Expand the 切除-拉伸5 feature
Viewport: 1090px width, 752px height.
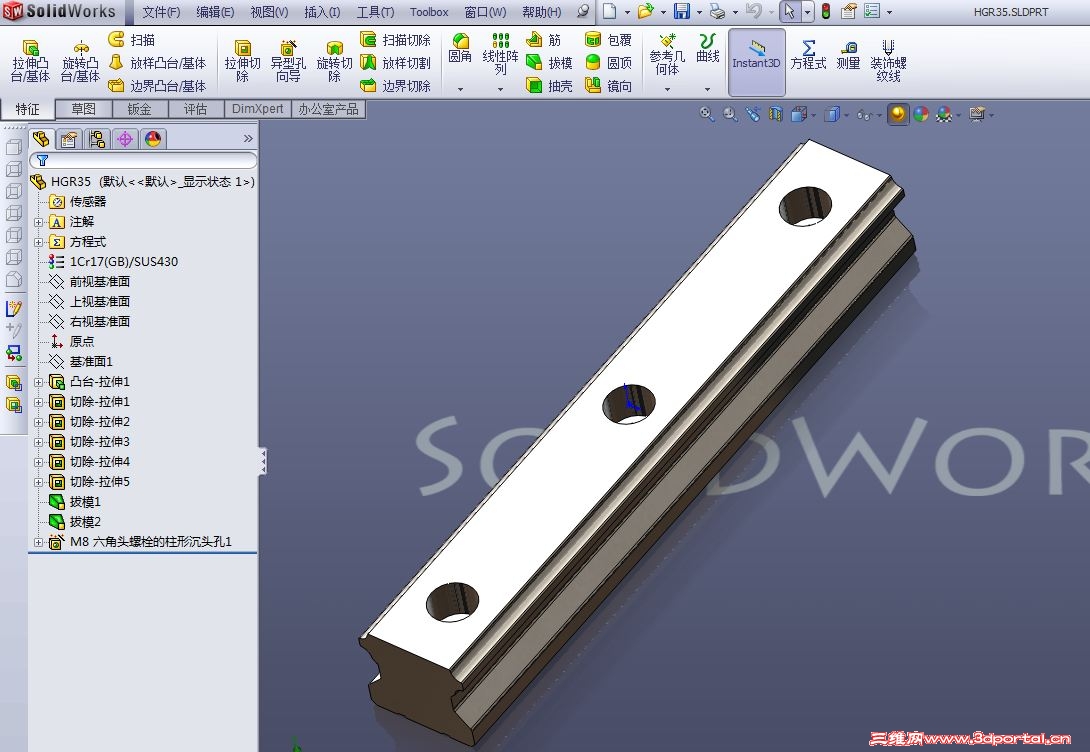click(39, 482)
